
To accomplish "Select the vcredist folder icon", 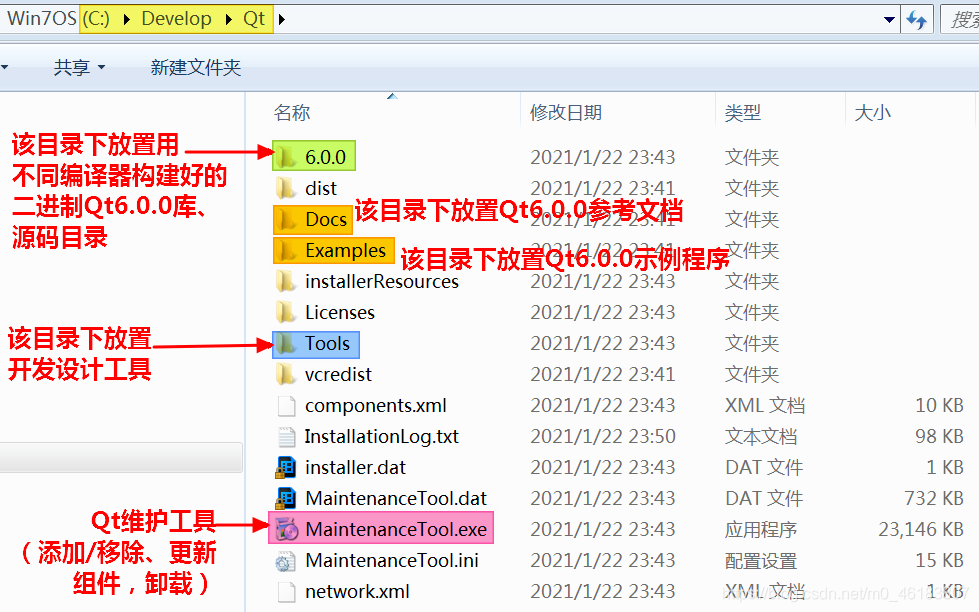I will pyautogui.click(x=286, y=374).
